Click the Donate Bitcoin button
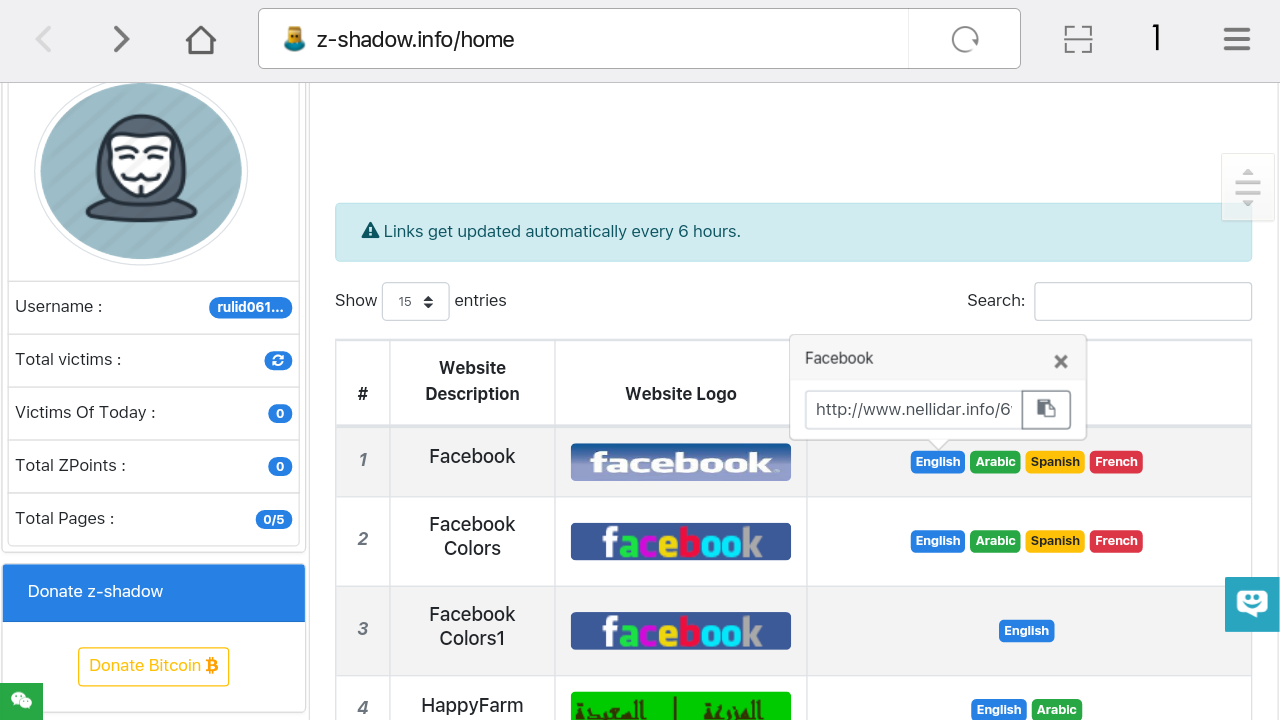Image resolution: width=1280 pixels, height=720 pixels. point(154,666)
